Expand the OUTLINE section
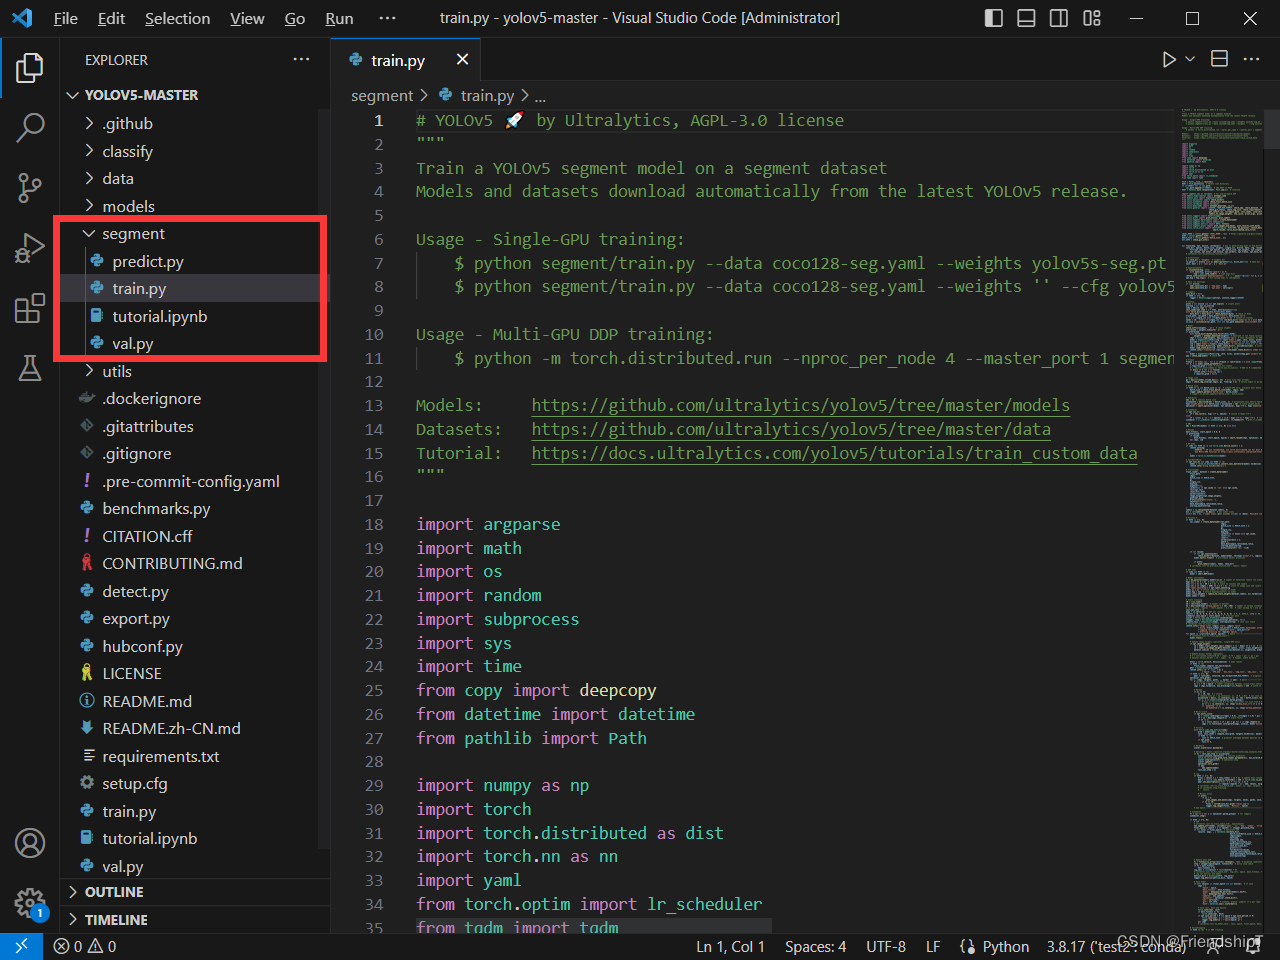1280x960 pixels. (x=194, y=892)
